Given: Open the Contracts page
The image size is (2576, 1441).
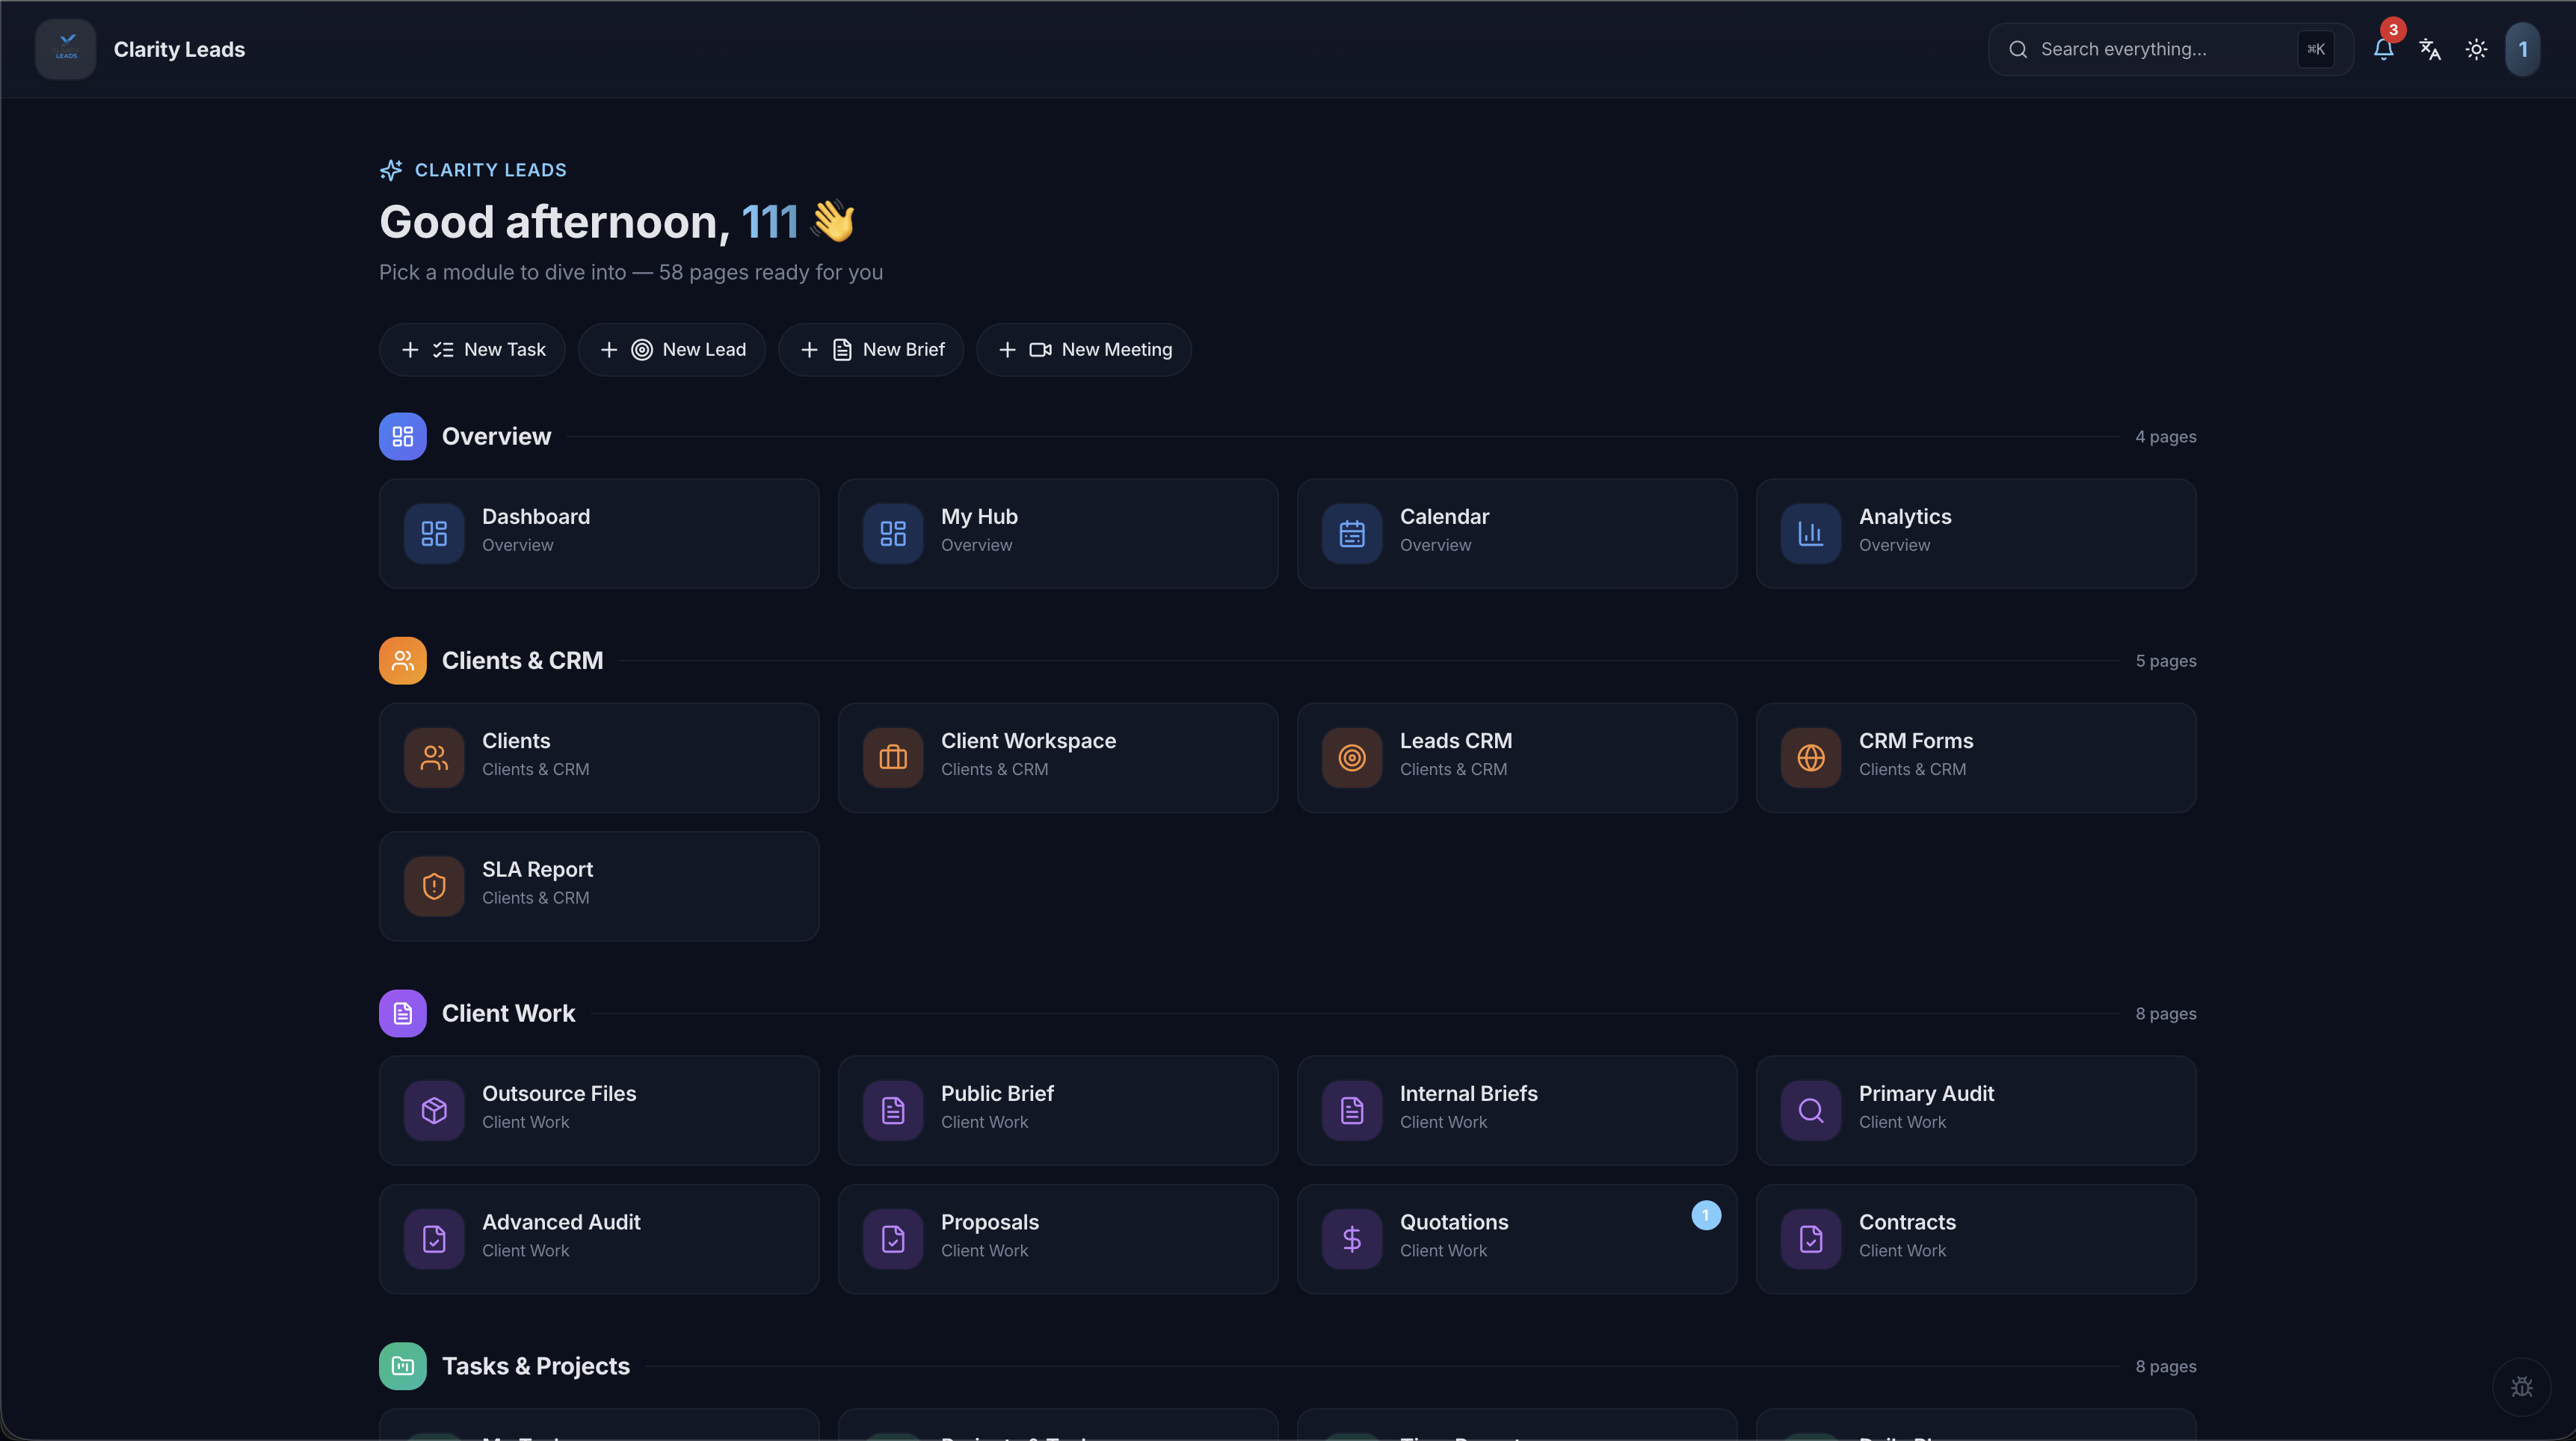Looking at the screenshot, I should 1976,1239.
